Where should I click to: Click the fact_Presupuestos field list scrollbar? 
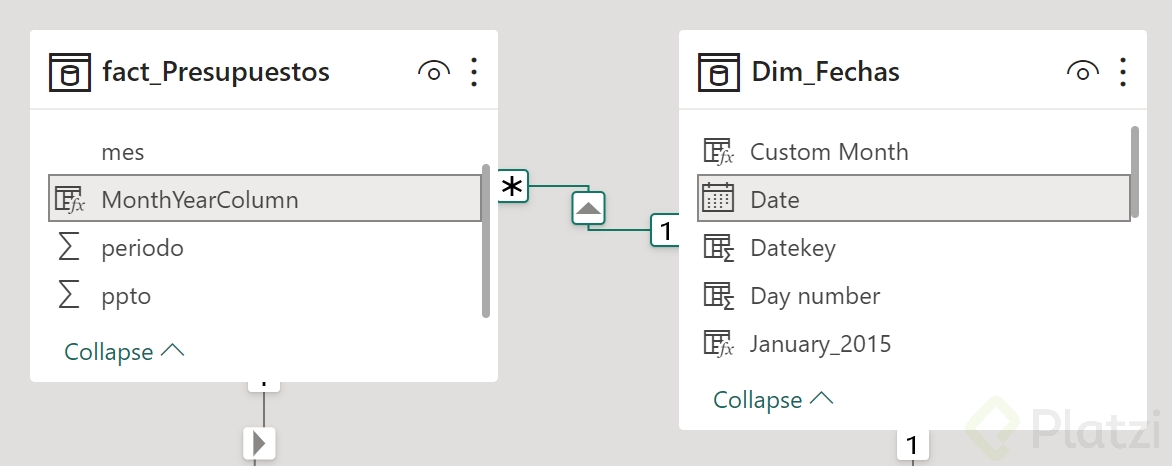(486, 241)
